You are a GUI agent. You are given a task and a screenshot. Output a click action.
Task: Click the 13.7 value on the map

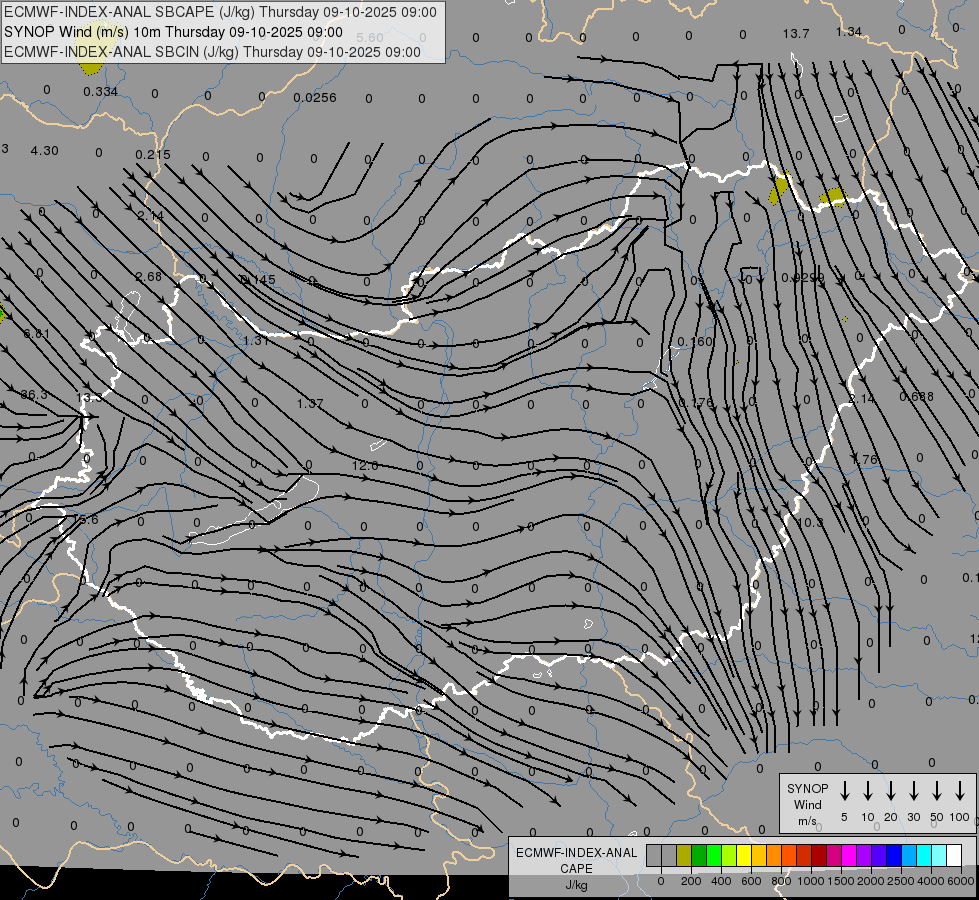click(x=796, y=34)
